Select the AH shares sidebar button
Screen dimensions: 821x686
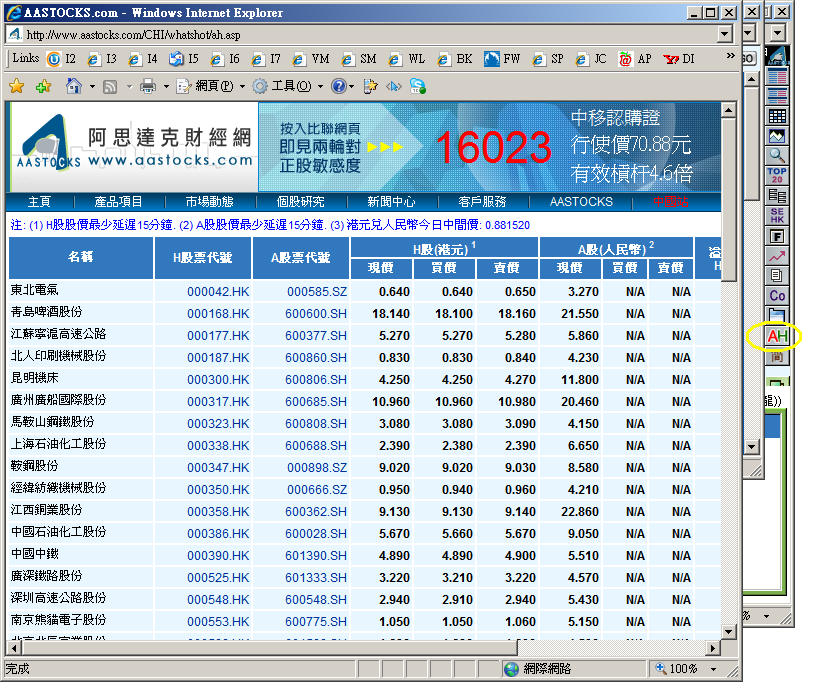[x=778, y=336]
